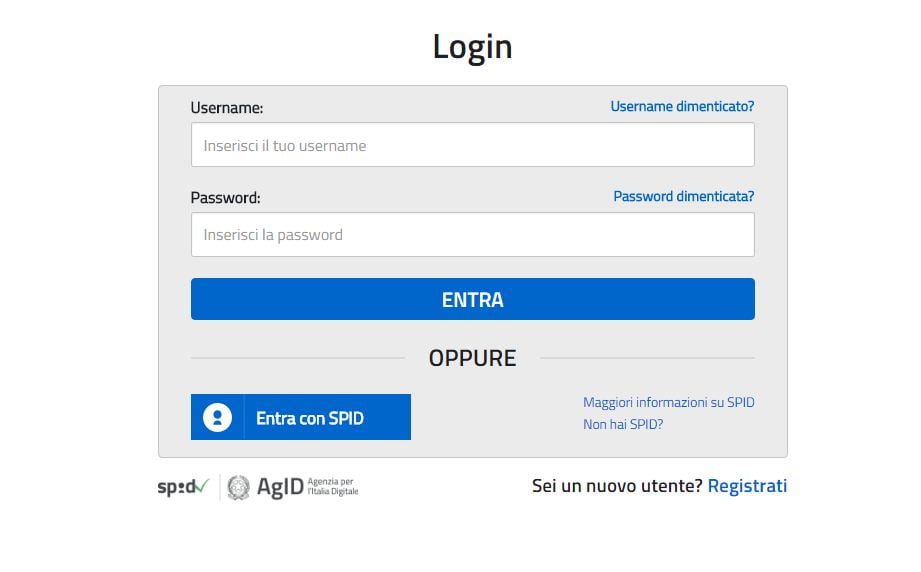
Task: Click the Login page heading
Action: coord(472,47)
